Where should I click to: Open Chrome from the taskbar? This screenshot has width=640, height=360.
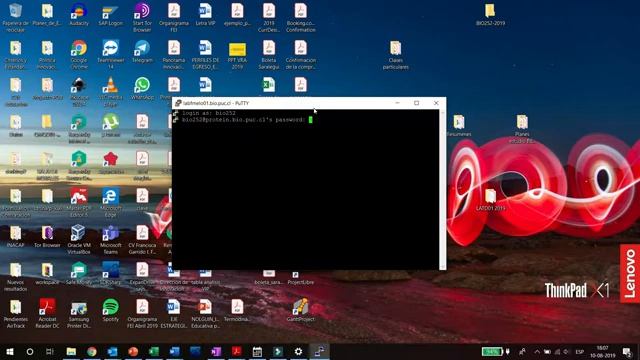(92, 351)
